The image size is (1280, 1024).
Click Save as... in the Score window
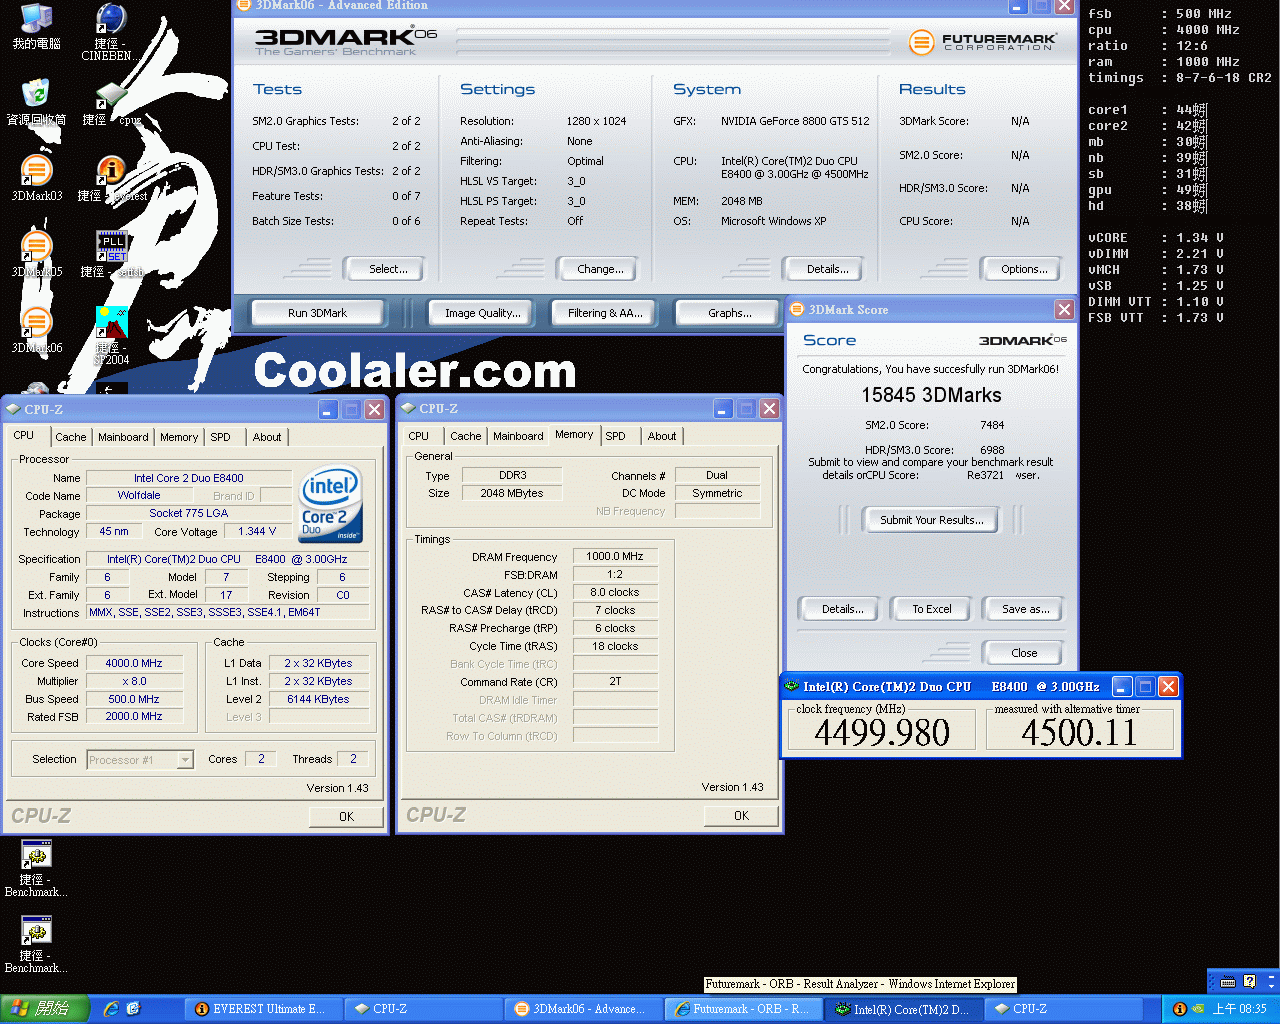[1025, 609]
